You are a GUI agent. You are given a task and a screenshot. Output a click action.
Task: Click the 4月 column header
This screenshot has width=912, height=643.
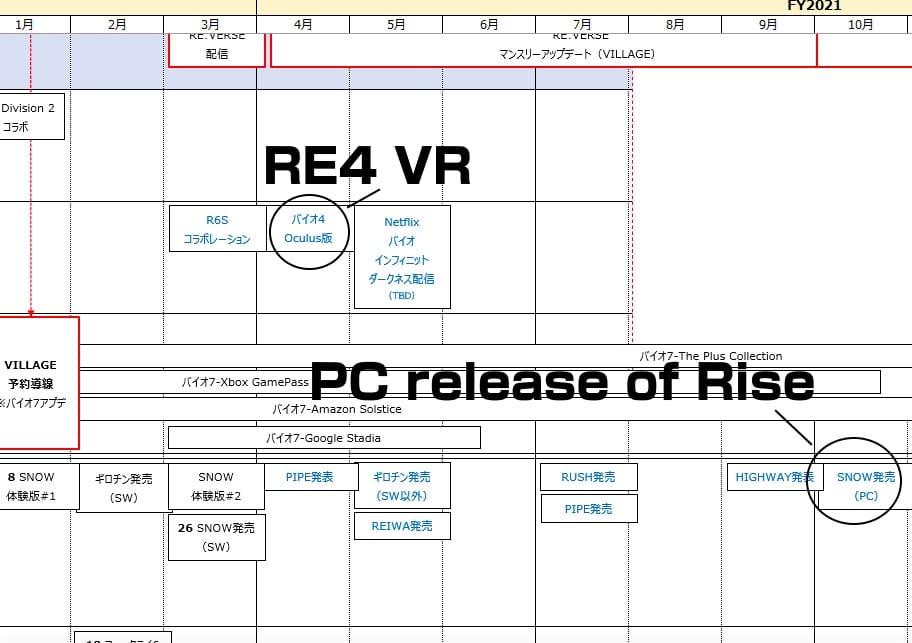click(x=303, y=24)
